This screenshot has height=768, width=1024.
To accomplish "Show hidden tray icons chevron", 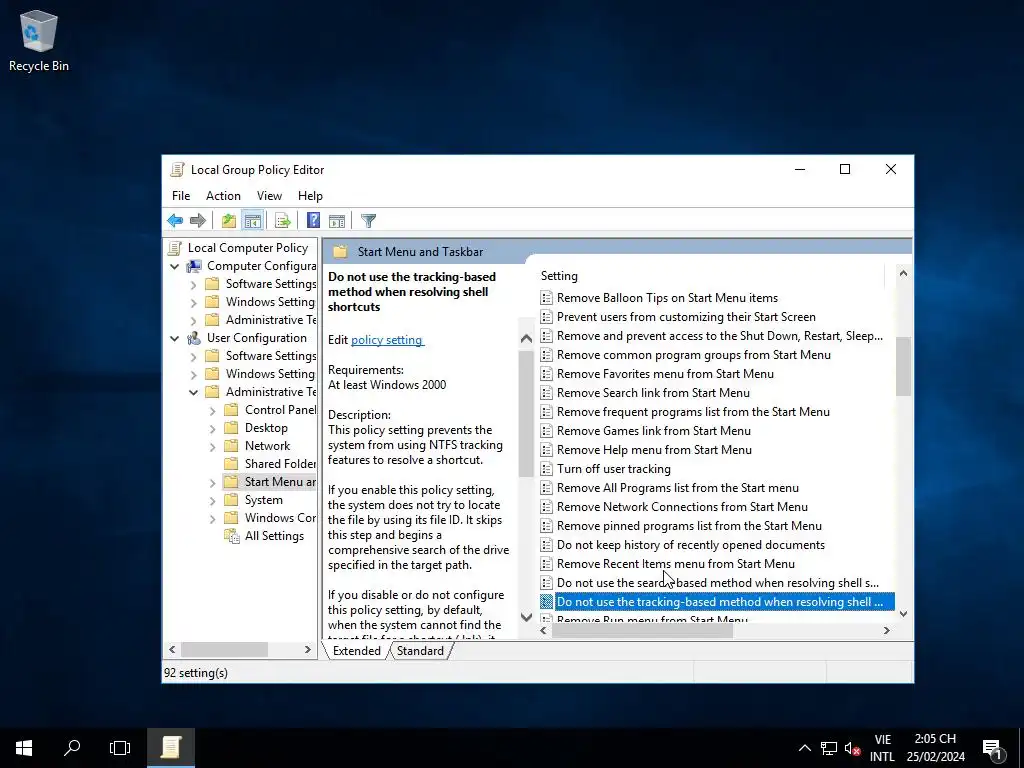I will point(805,748).
